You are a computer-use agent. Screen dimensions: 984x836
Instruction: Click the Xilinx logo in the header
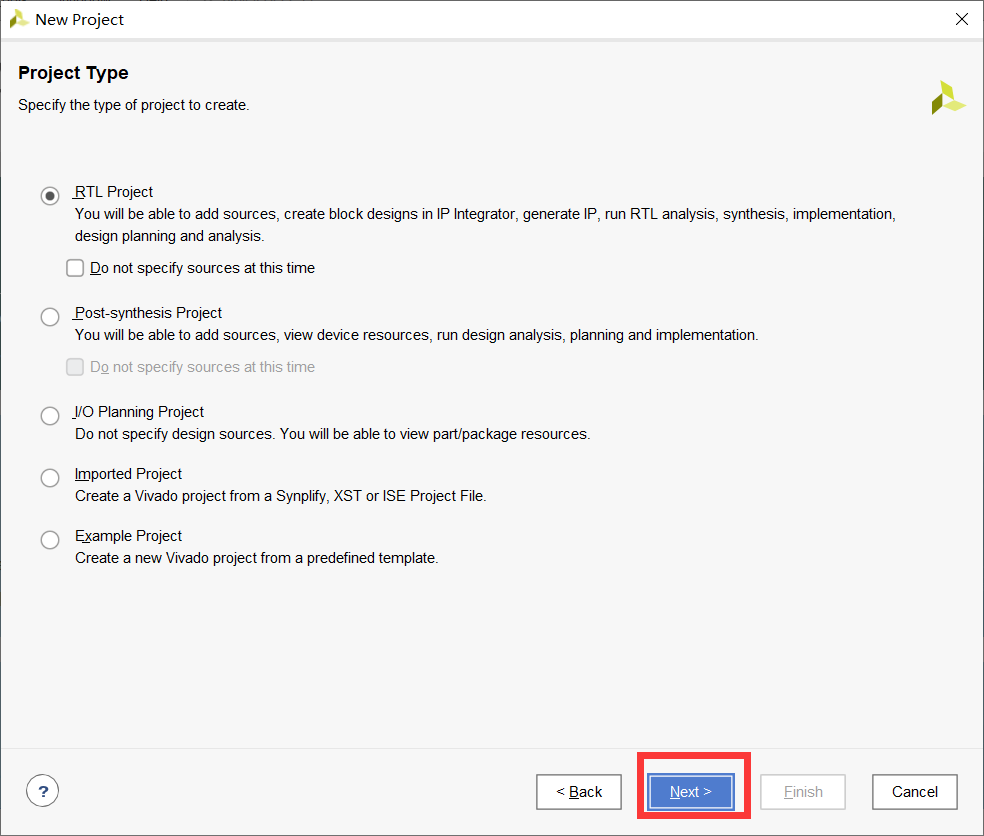(948, 98)
